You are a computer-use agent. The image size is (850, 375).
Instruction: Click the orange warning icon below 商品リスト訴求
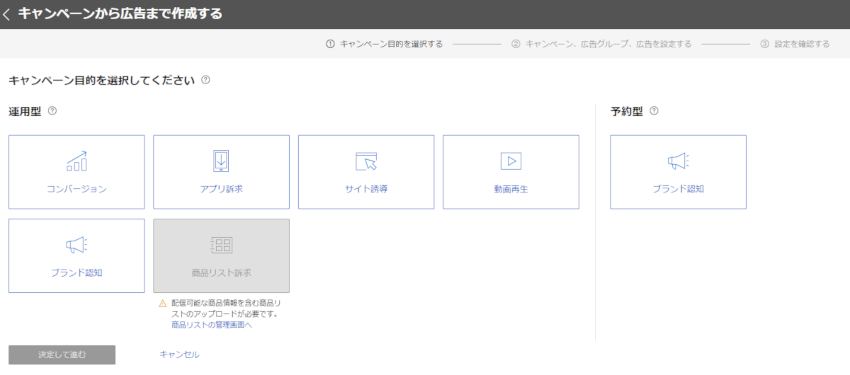(163, 304)
